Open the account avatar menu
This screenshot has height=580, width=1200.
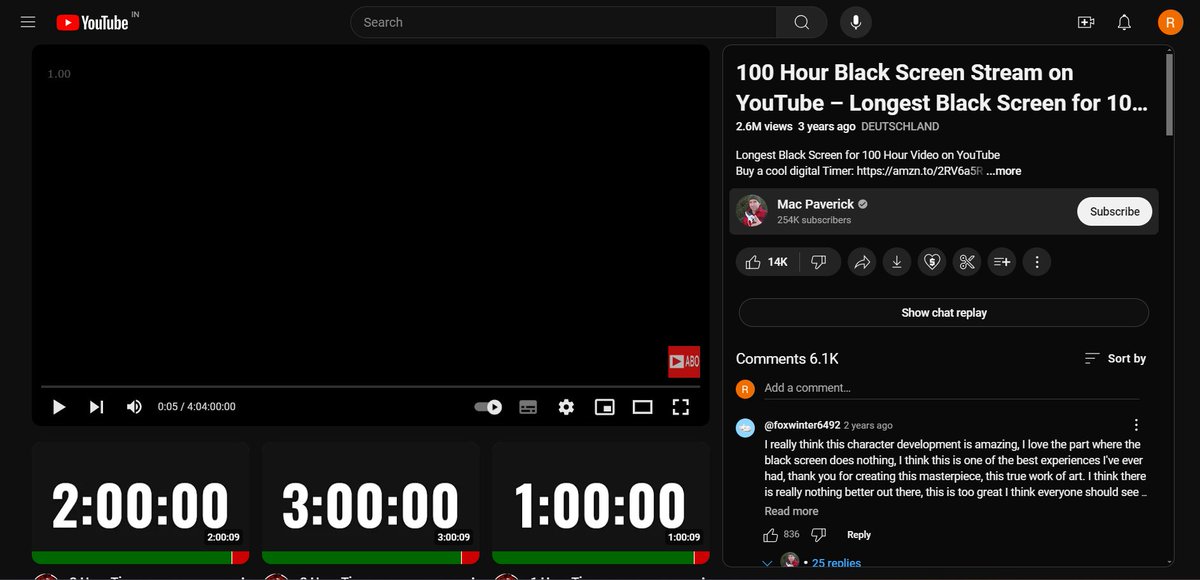pyautogui.click(x=1170, y=22)
